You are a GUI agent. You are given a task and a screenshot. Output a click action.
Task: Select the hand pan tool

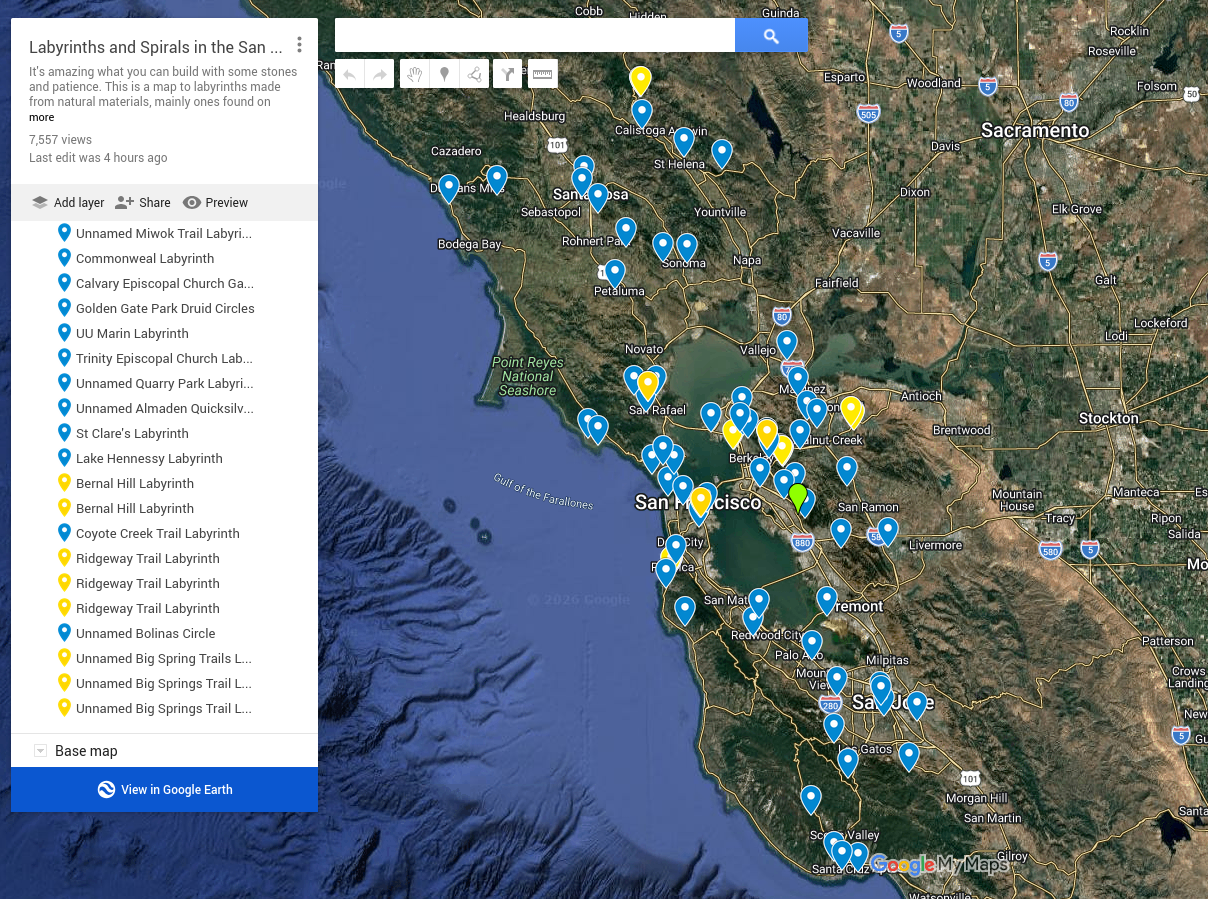click(415, 74)
